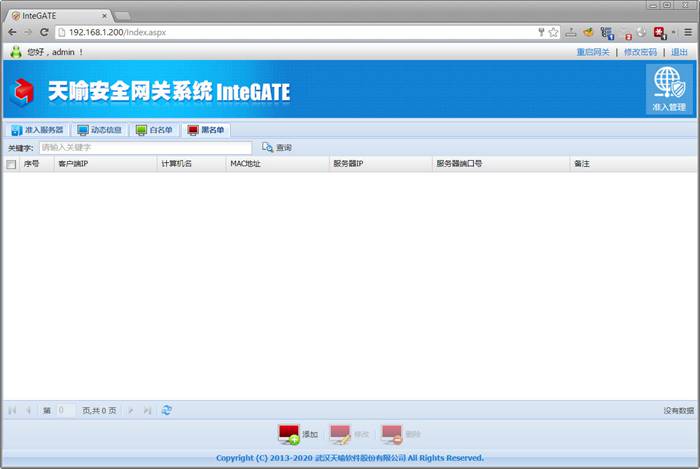Click the address bar showing 192.168.1.200
Screen dimensions: 700x469
[296, 32]
